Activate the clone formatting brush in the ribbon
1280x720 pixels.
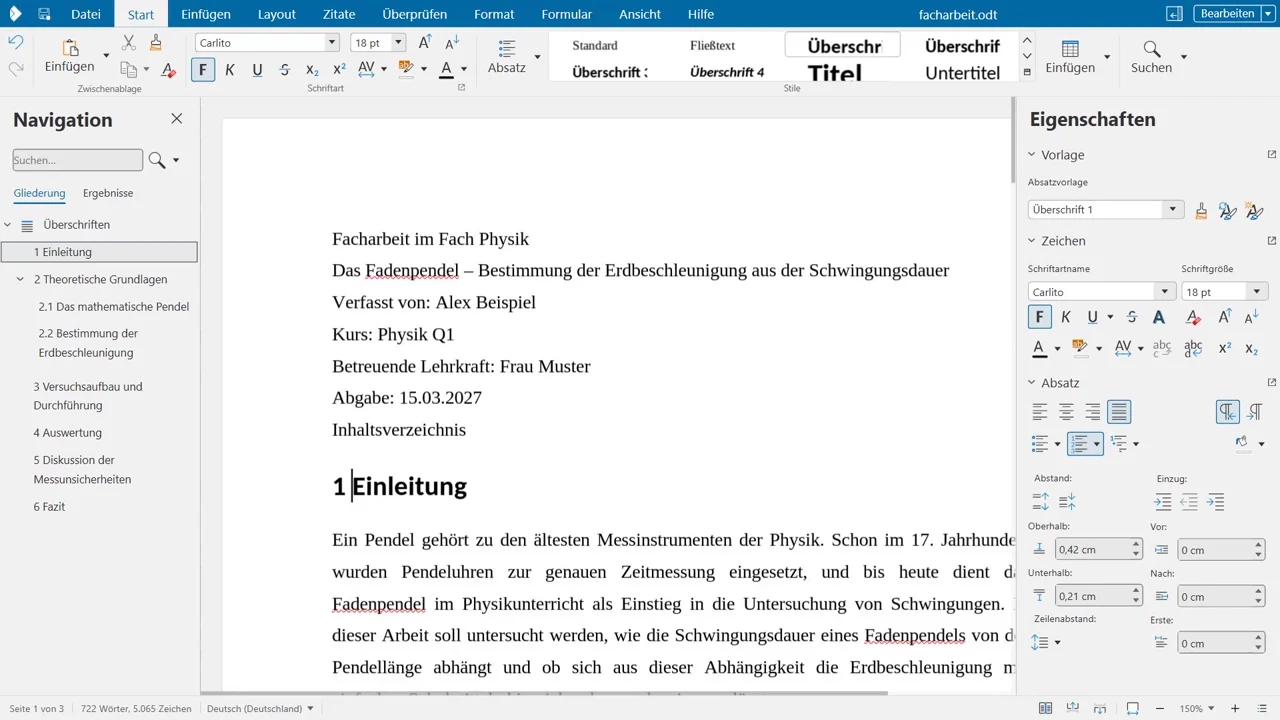tap(155, 42)
